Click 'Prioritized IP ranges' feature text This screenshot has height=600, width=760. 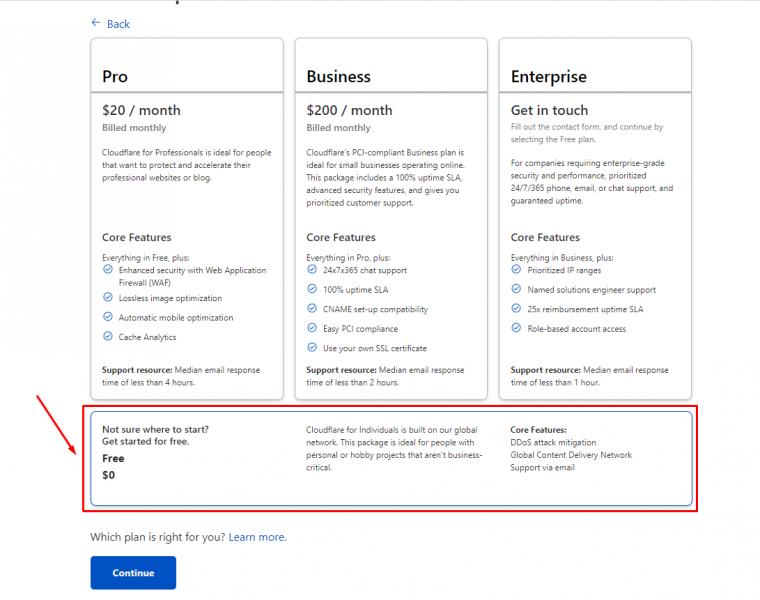[x=564, y=270]
